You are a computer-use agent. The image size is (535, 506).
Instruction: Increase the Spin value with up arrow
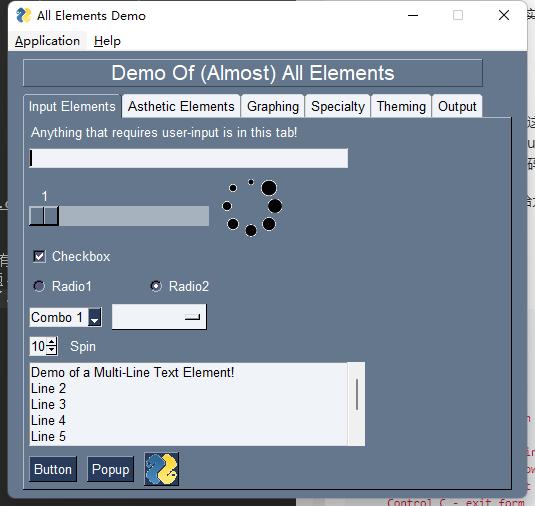[52, 342]
